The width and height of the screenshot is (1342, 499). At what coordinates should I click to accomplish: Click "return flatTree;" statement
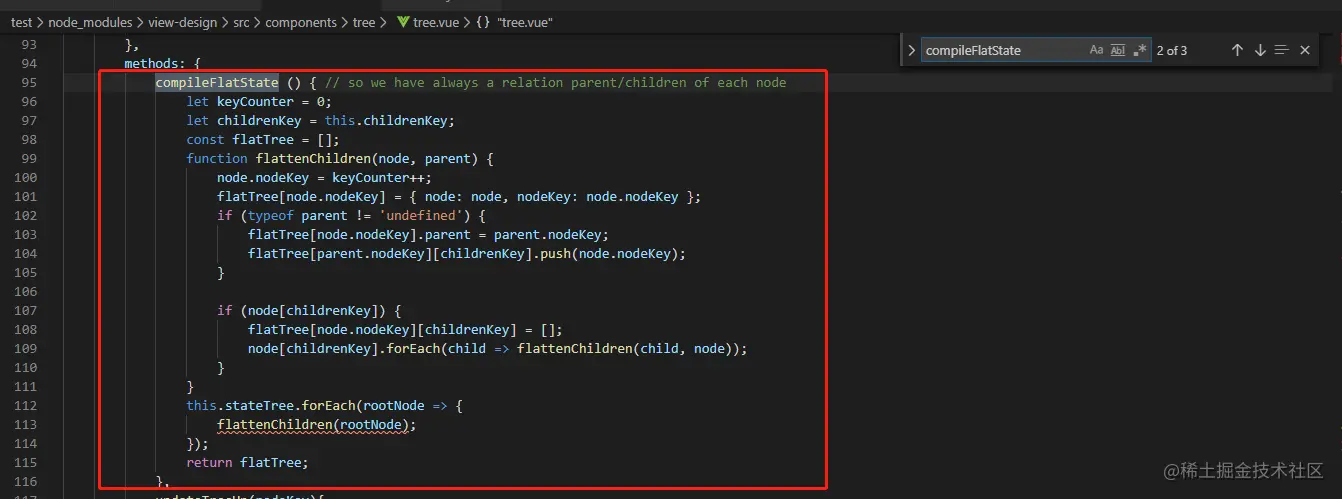(x=248, y=462)
